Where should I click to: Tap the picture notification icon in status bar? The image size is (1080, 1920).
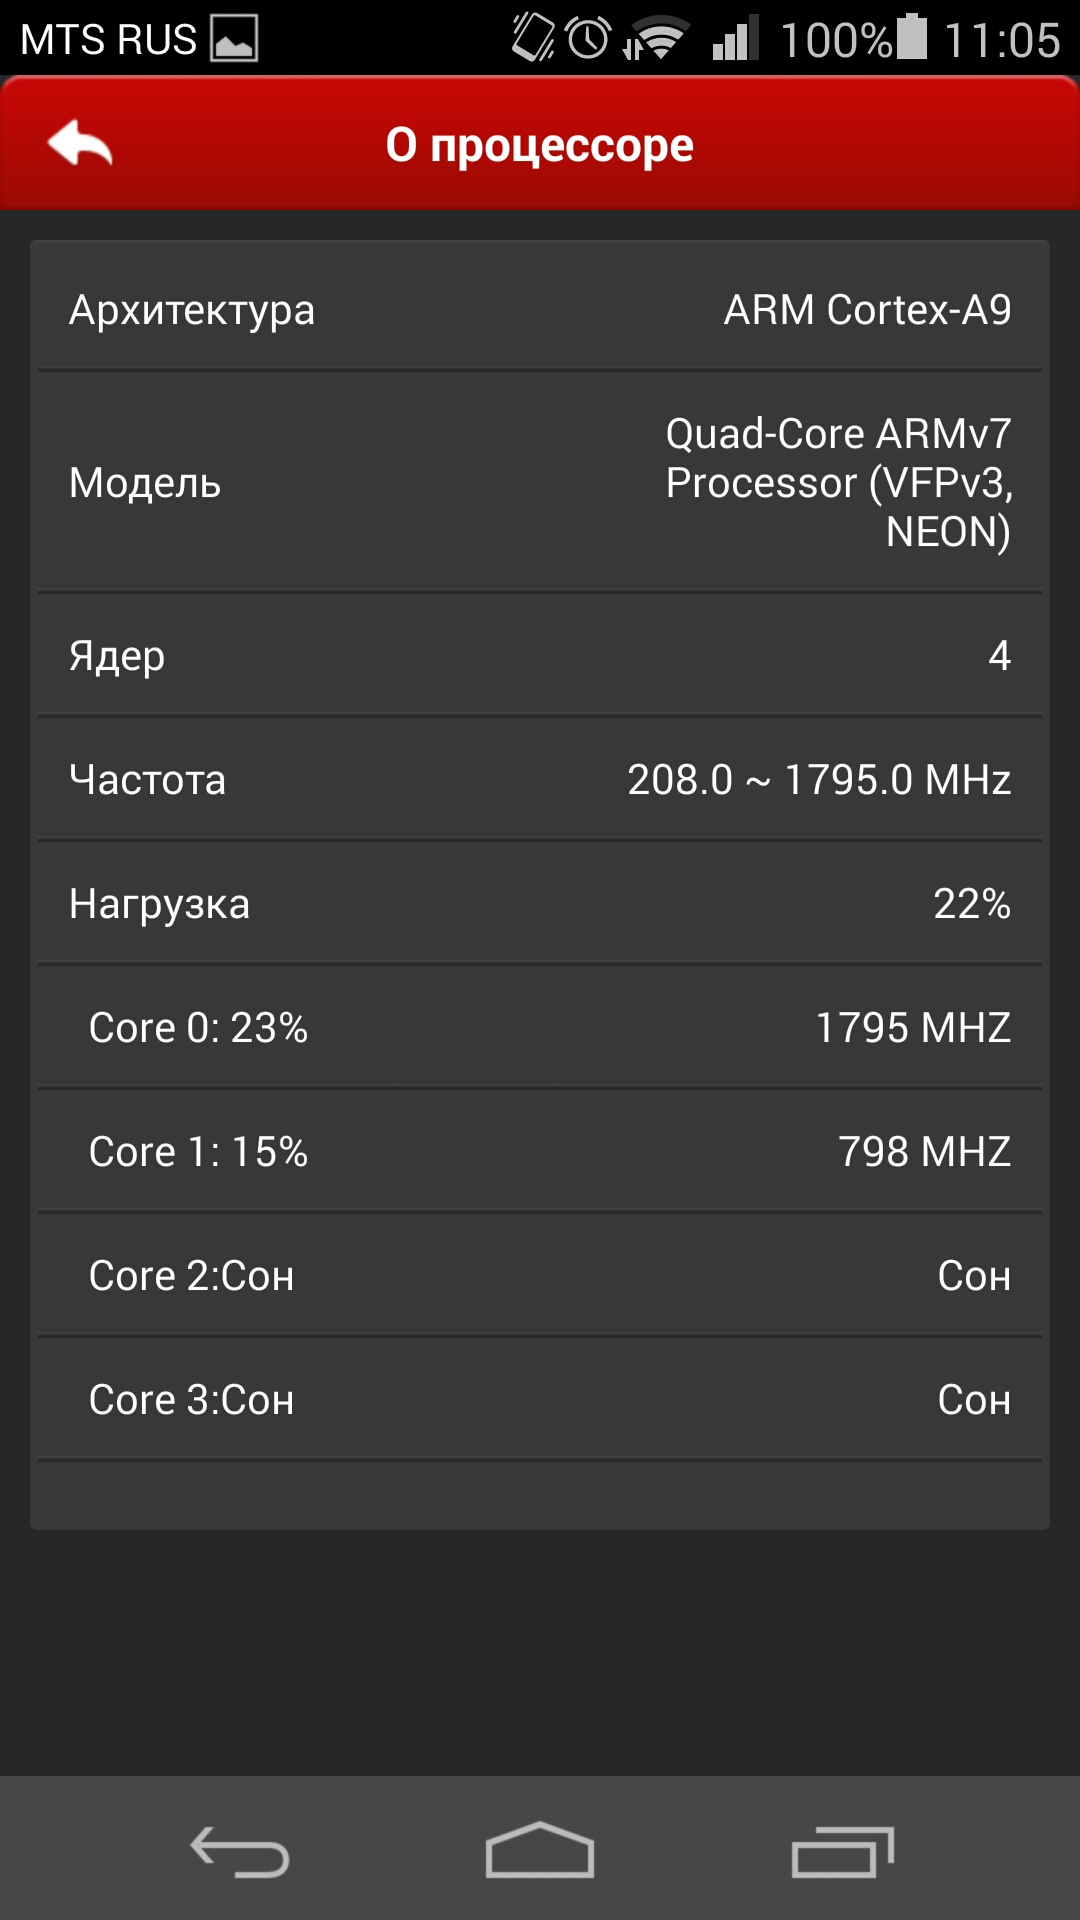pyautogui.click(x=234, y=39)
